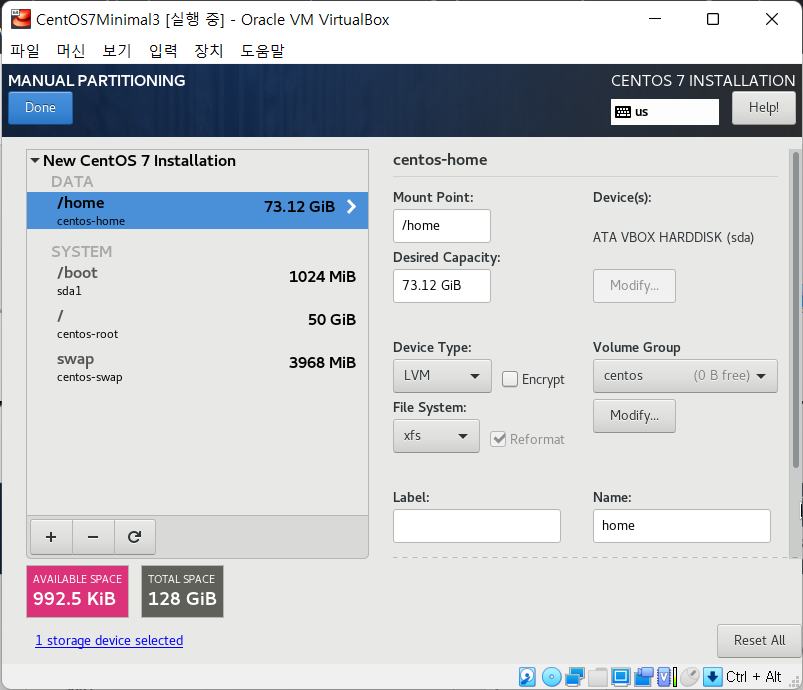The width and height of the screenshot is (803, 690).
Task: Open the 파일 menu
Action: point(25,51)
